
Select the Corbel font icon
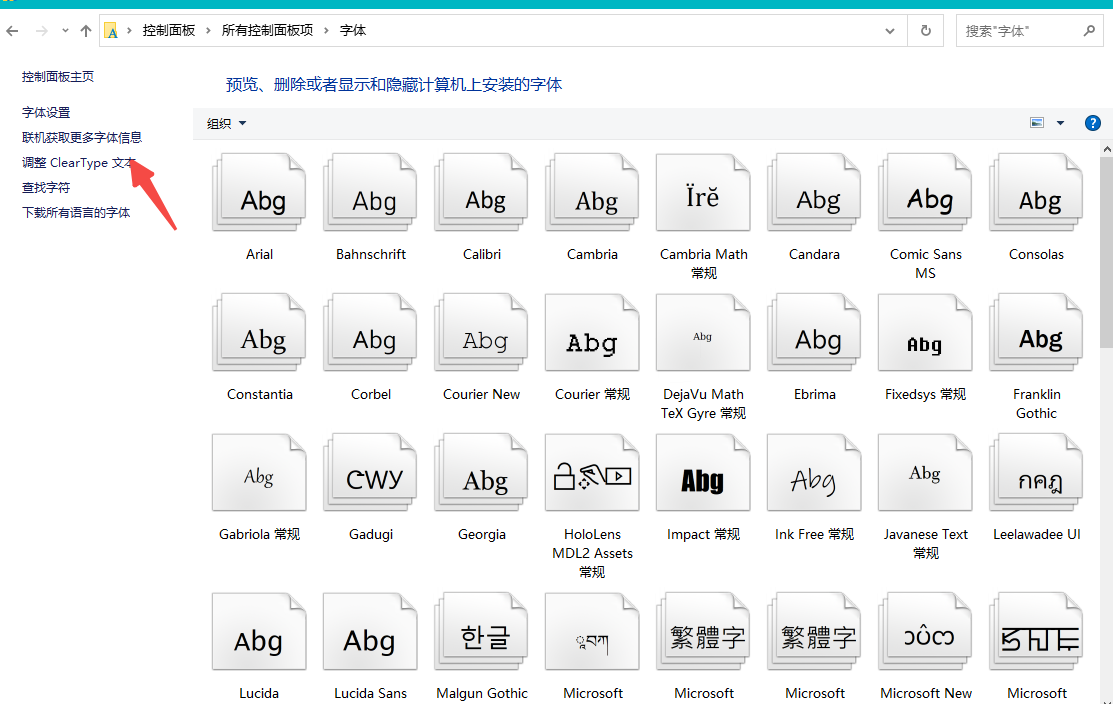[x=370, y=333]
